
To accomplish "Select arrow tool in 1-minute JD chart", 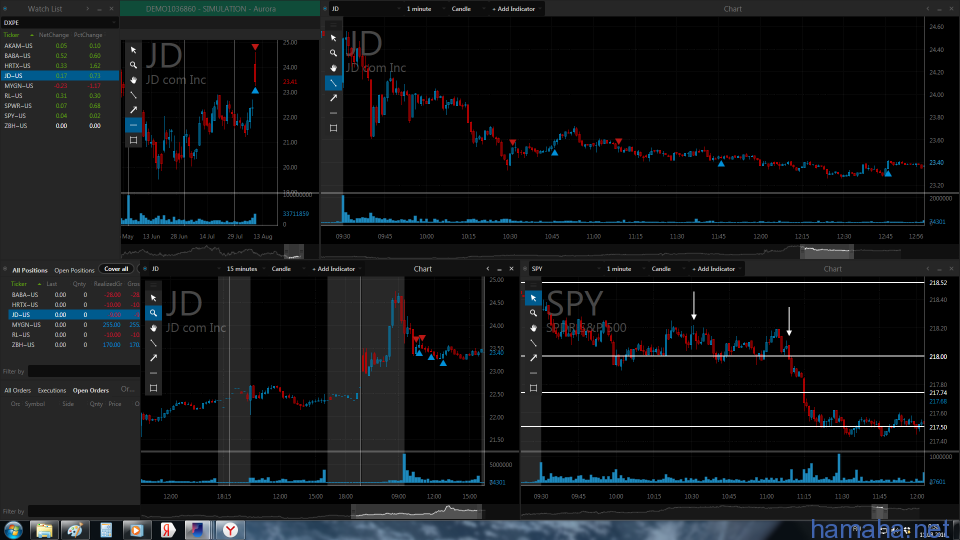I will (x=333, y=98).
